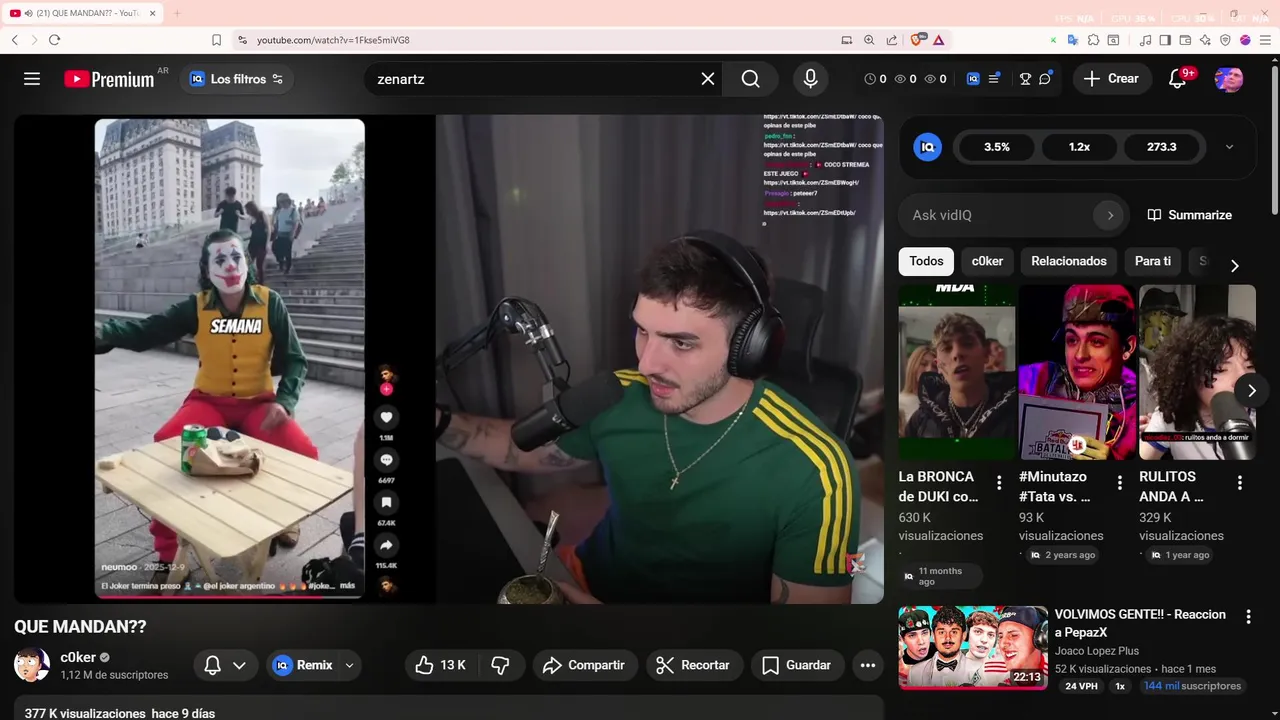Click the browser back arrow
The height and width of the screenshot is (720, 1280).
15,40
